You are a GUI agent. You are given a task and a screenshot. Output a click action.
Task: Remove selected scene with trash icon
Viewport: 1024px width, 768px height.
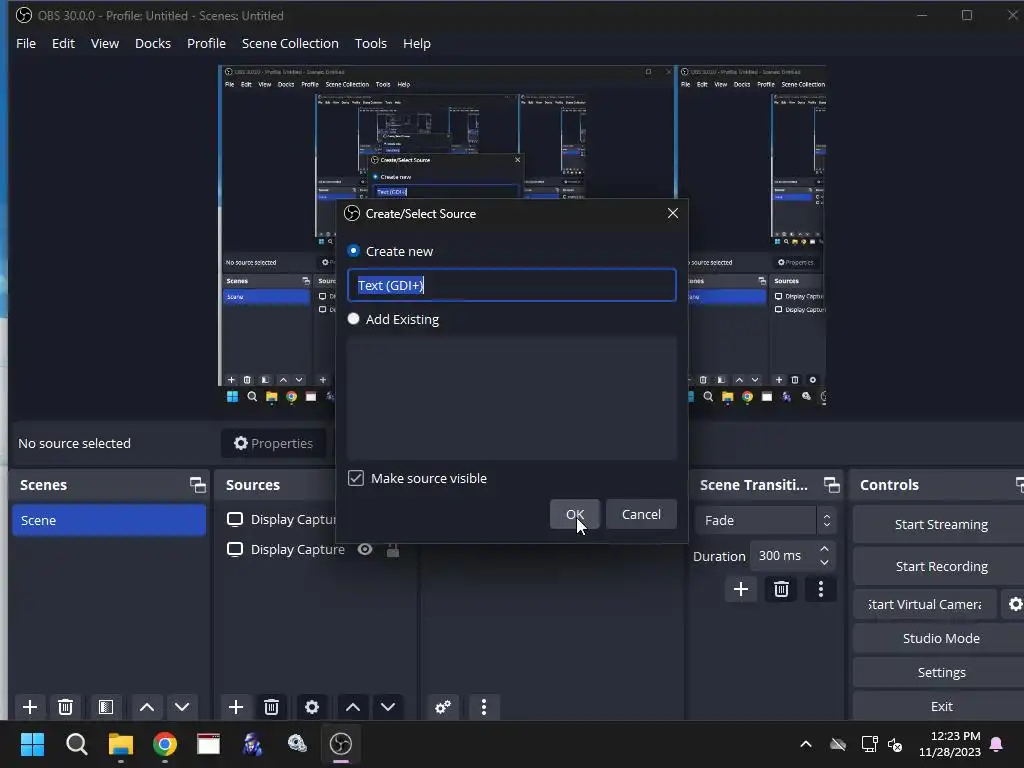[65, 707]
